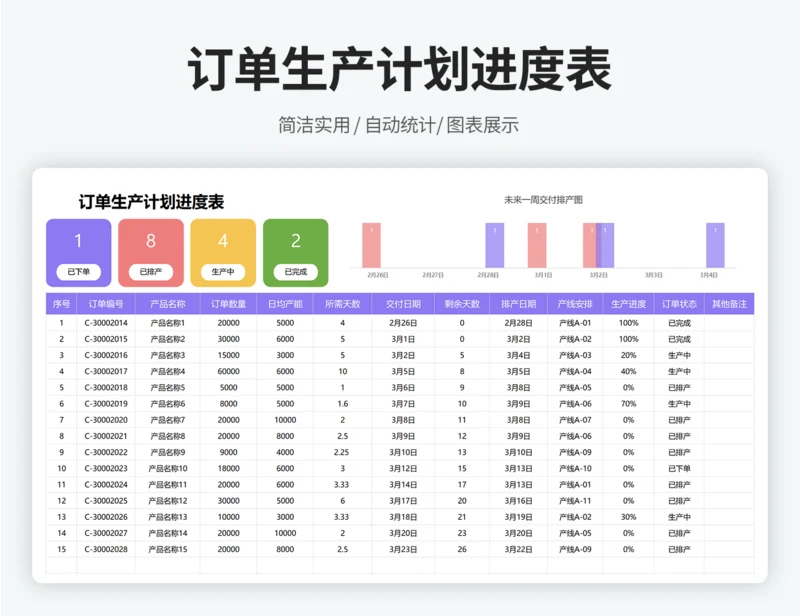This screenshot has width=800, height=616.
Task: Click quantity 15000 in the C-30002016 row
Action: 229,355
